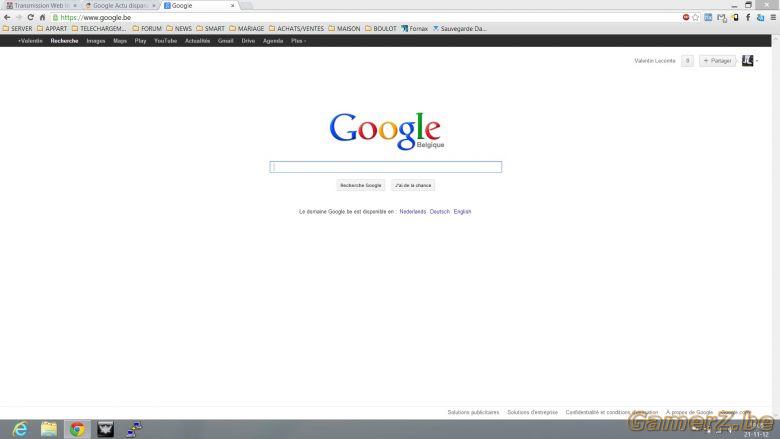
Task: Click the profile avatar picture
Action: (747, 61)
